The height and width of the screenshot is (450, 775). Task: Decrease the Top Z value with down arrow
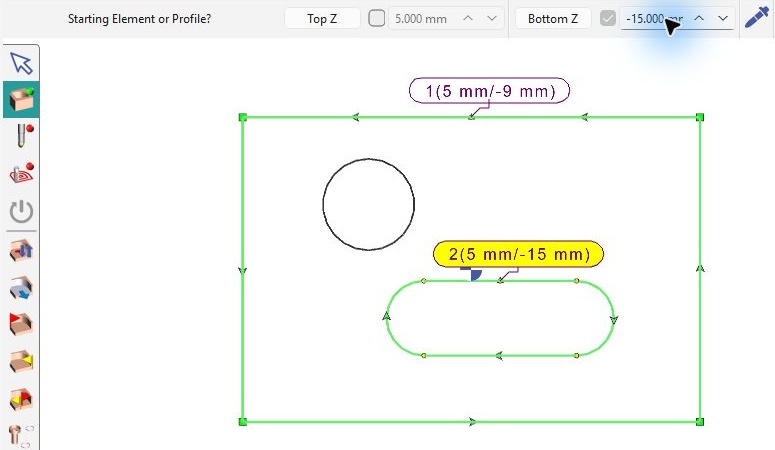point(491,18)
